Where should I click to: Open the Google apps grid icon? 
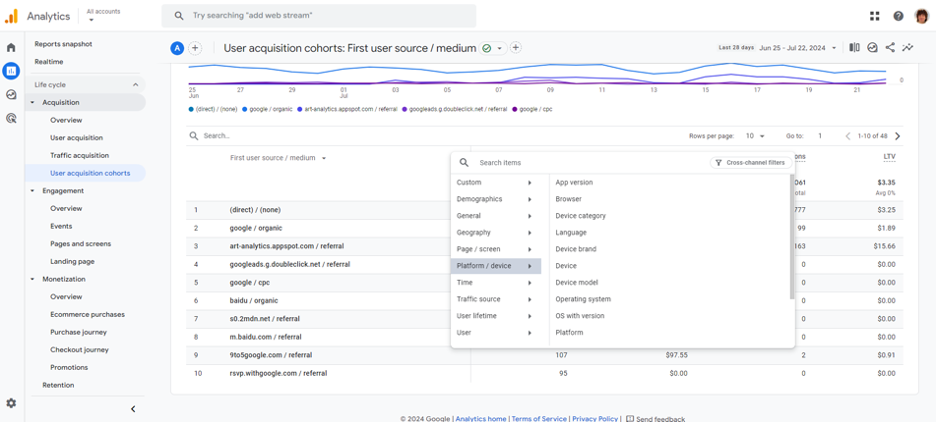[875, 16]
